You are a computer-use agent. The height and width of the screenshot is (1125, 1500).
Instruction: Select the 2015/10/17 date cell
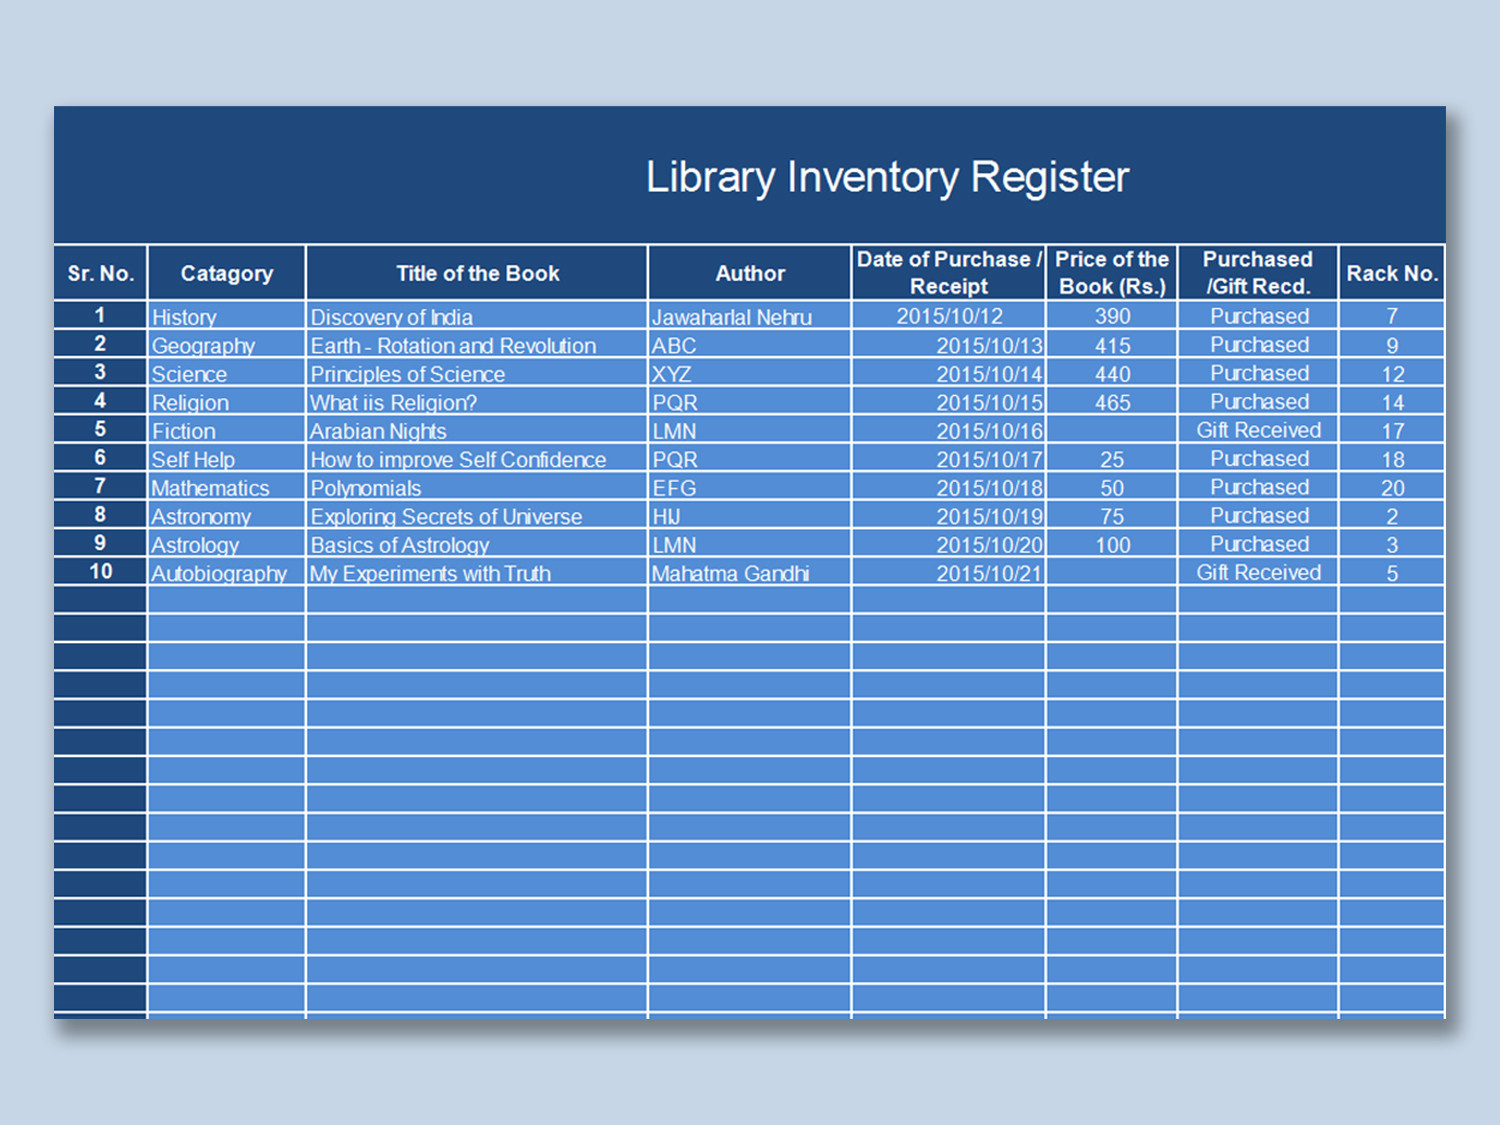[949, 459]
